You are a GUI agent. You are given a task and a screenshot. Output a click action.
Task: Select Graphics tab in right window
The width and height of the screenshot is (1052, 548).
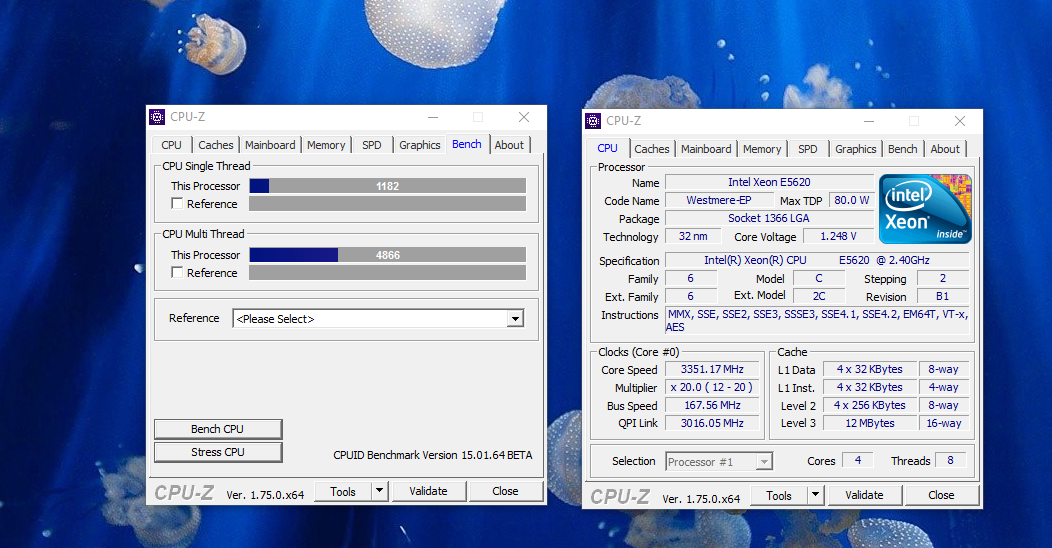[x=855, y=149]
